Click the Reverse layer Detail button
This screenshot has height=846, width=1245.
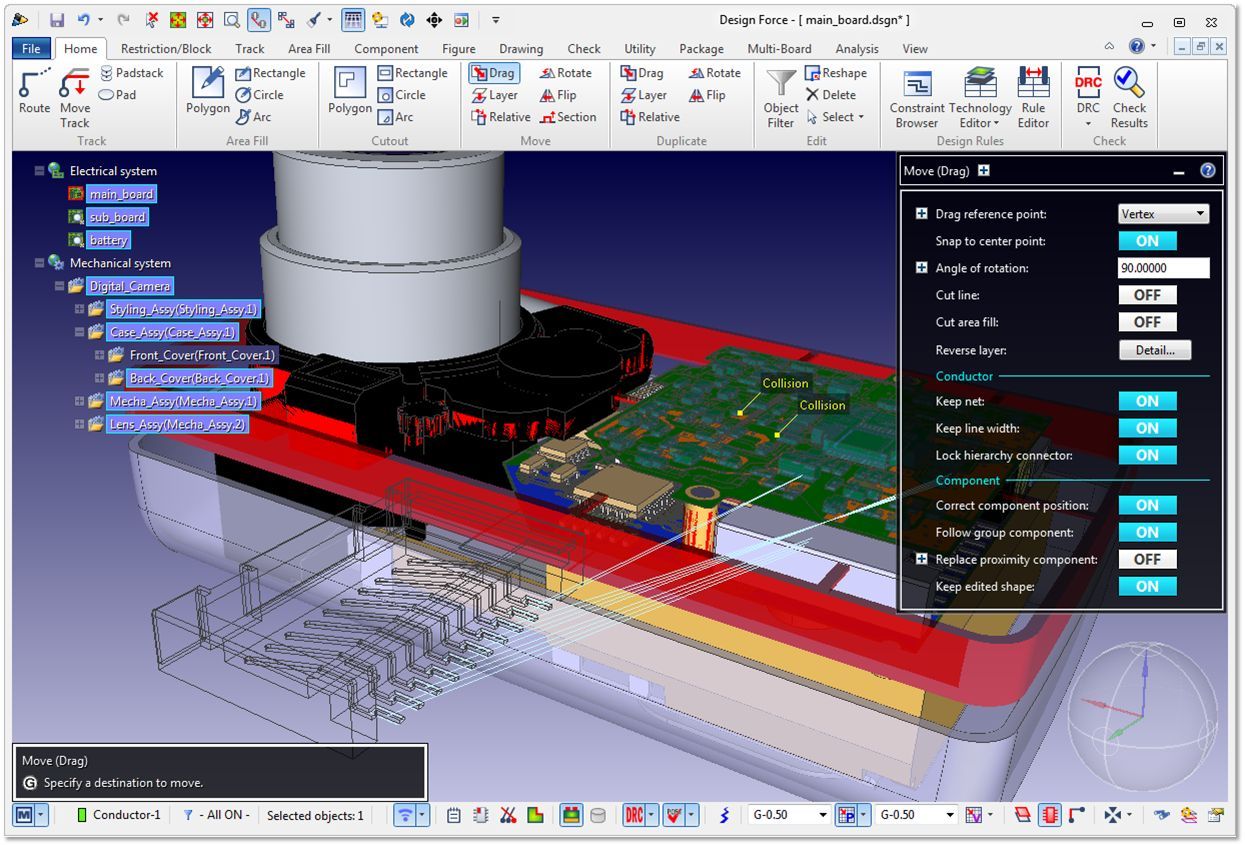point(1154,350)
